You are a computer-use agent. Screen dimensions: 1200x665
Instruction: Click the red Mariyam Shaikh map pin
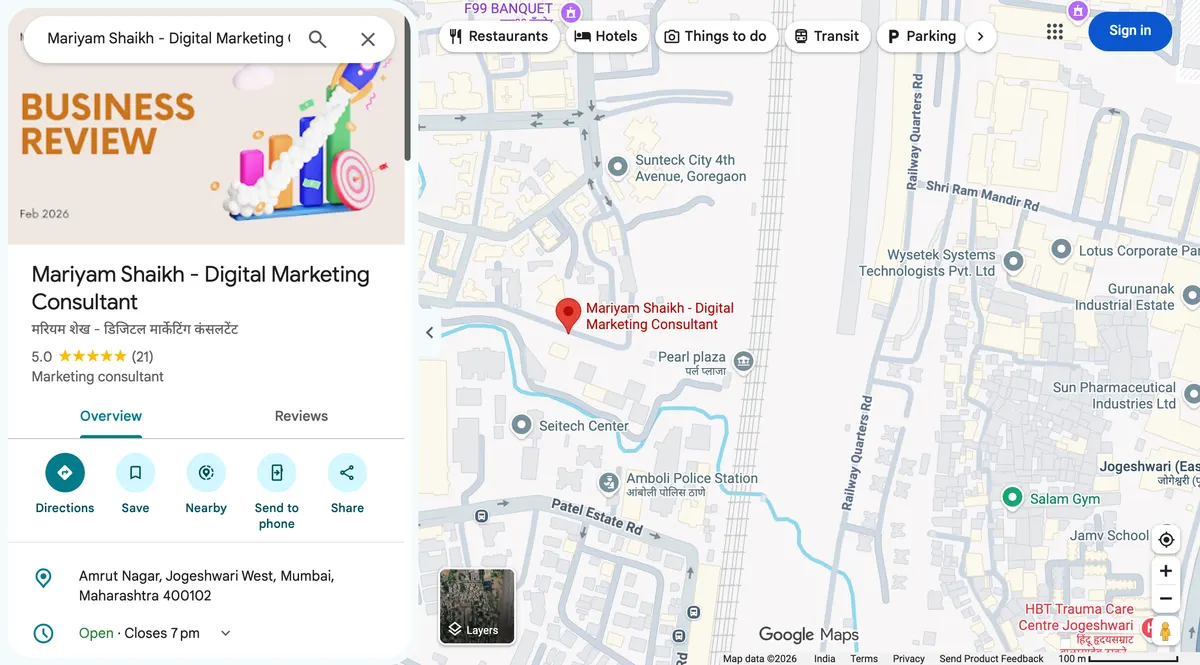568,316
